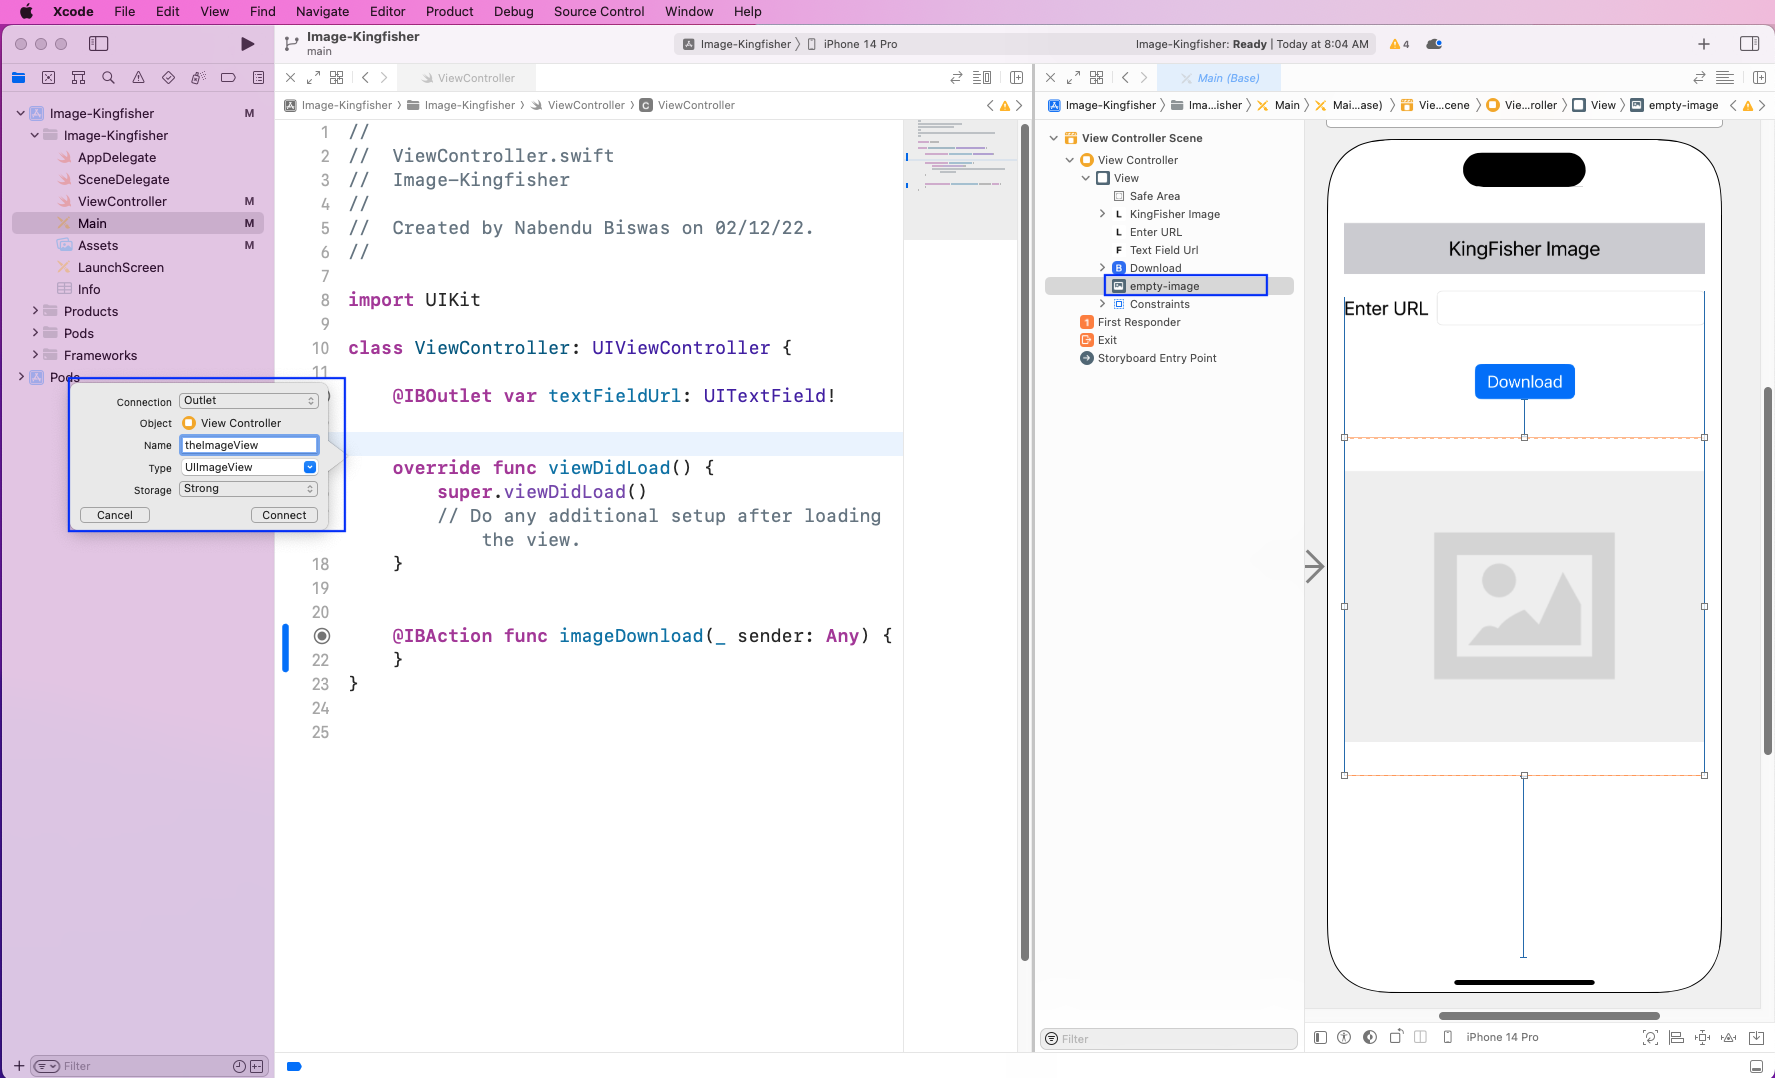Open accessibility options in canvas bar
This screenshot has width=1775, height=1078.
(1344, 1037)
